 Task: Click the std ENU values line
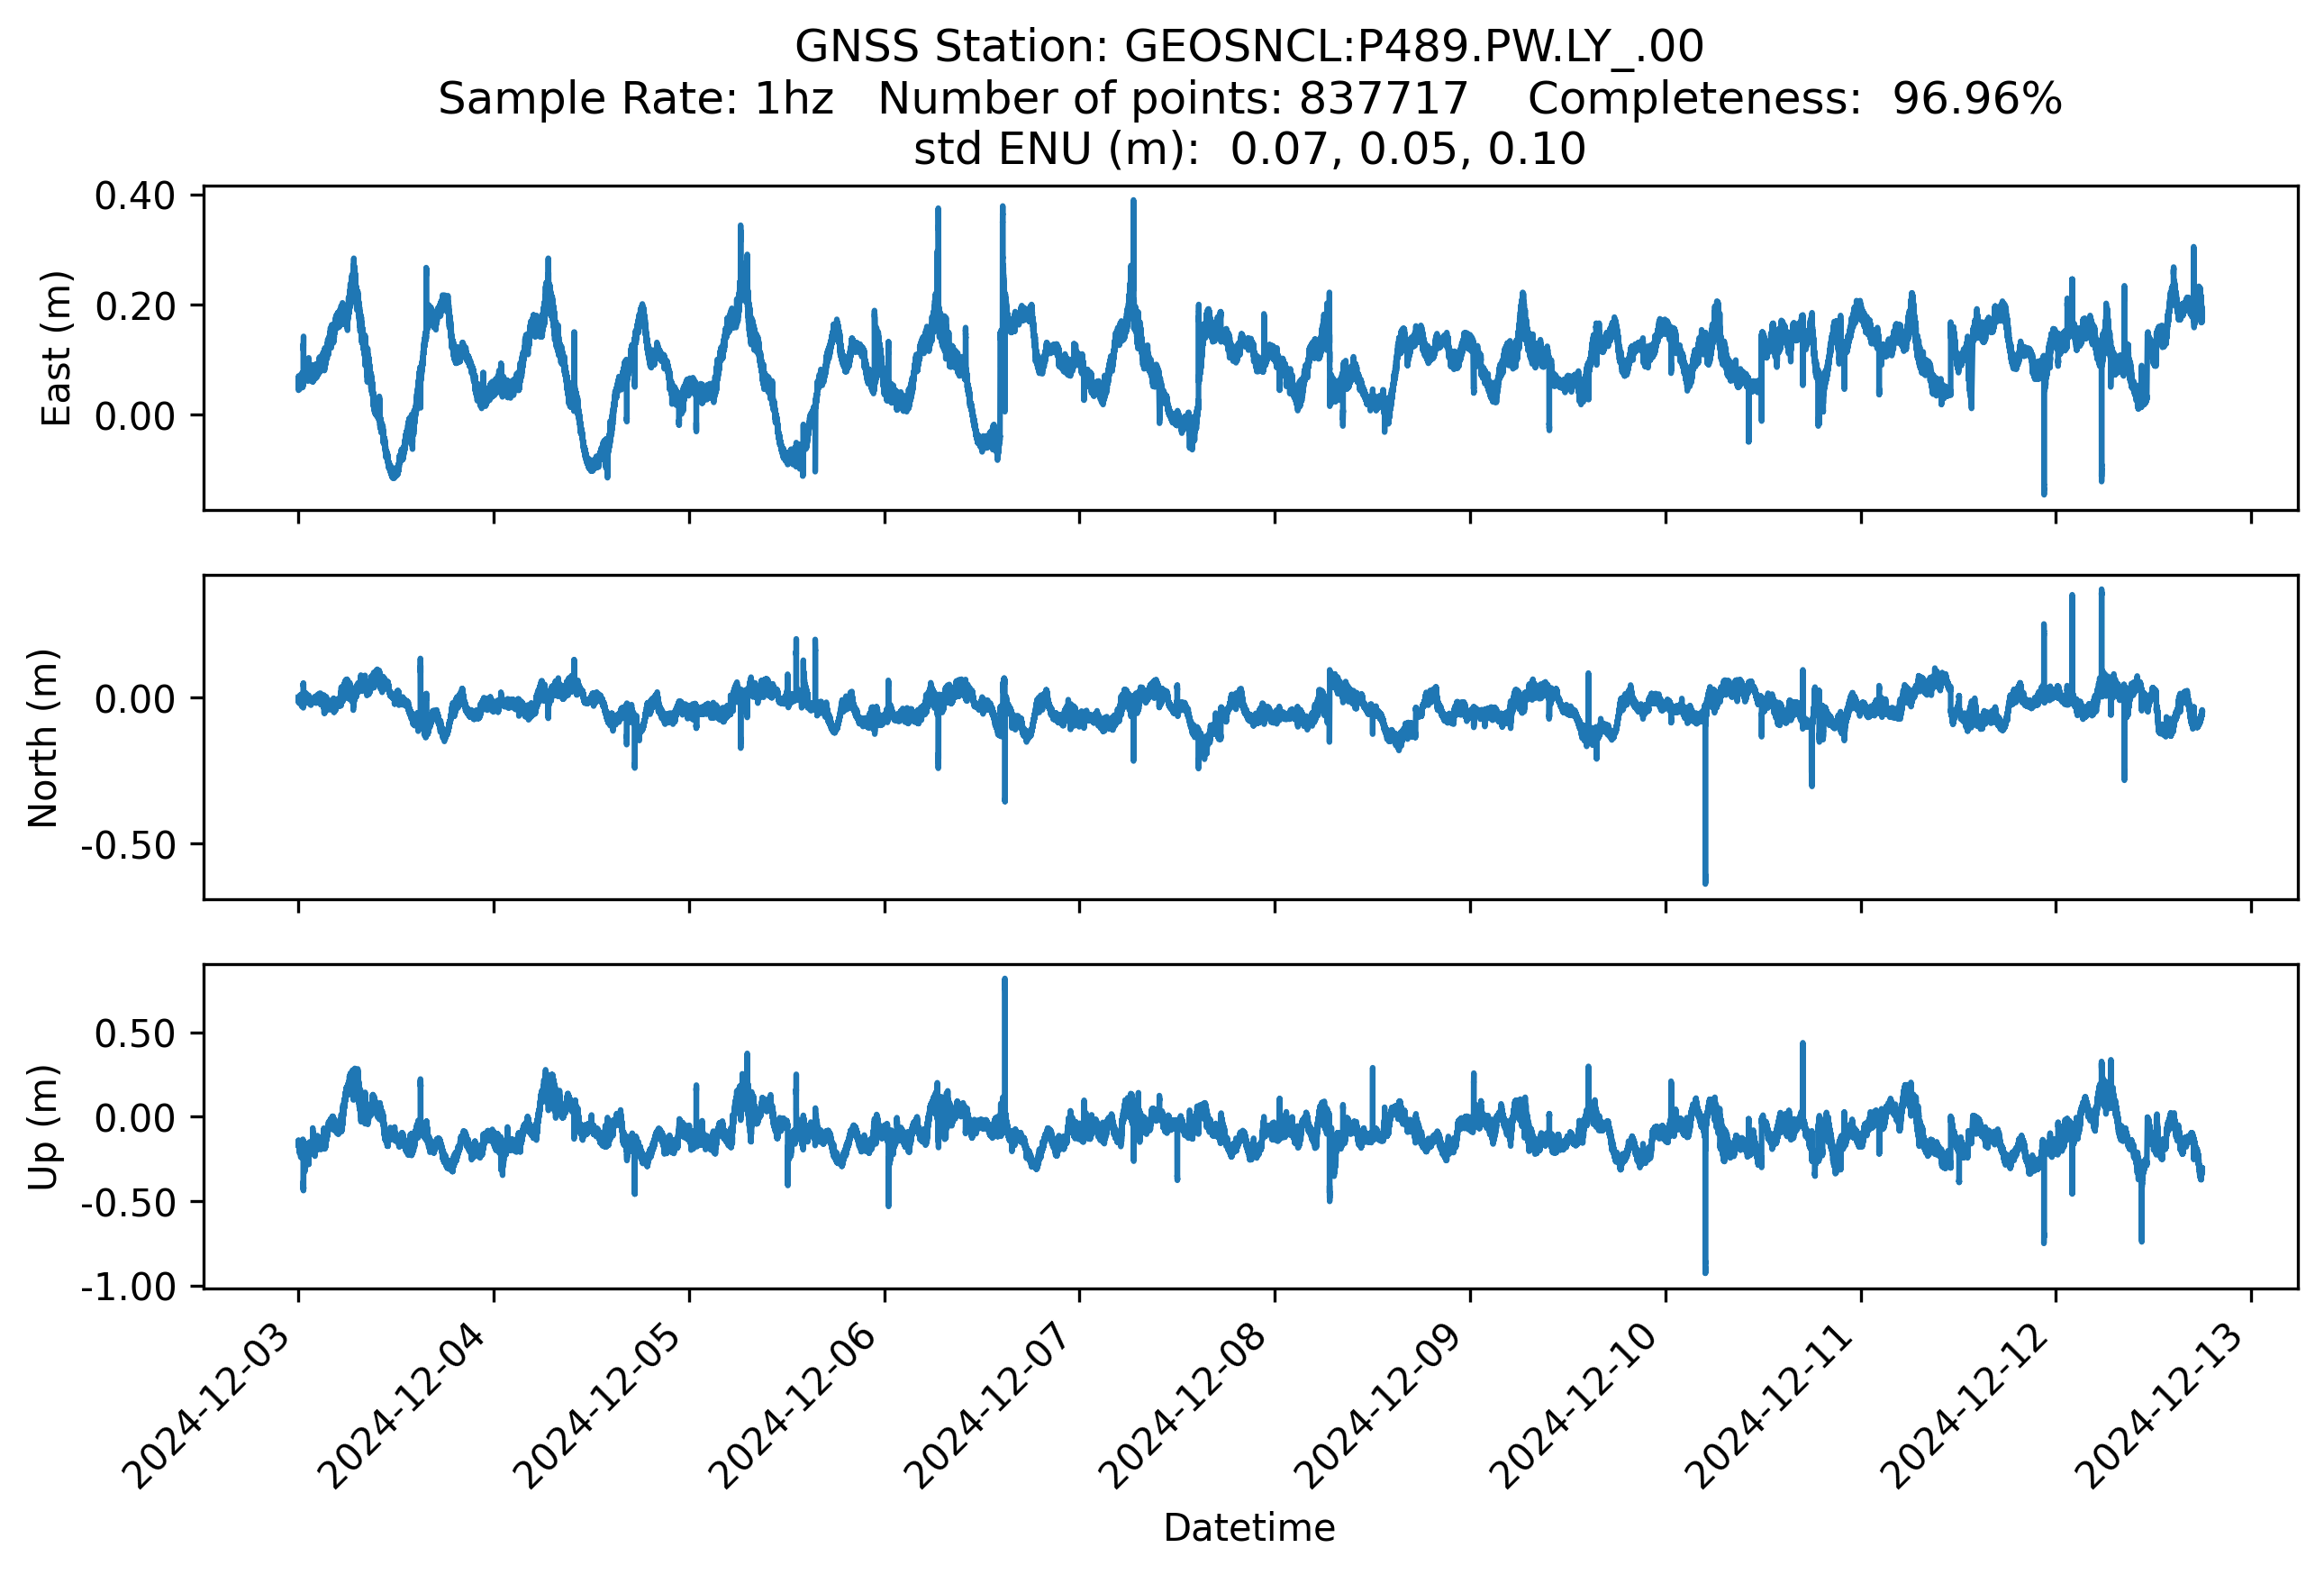click(x=1249, y=150)
